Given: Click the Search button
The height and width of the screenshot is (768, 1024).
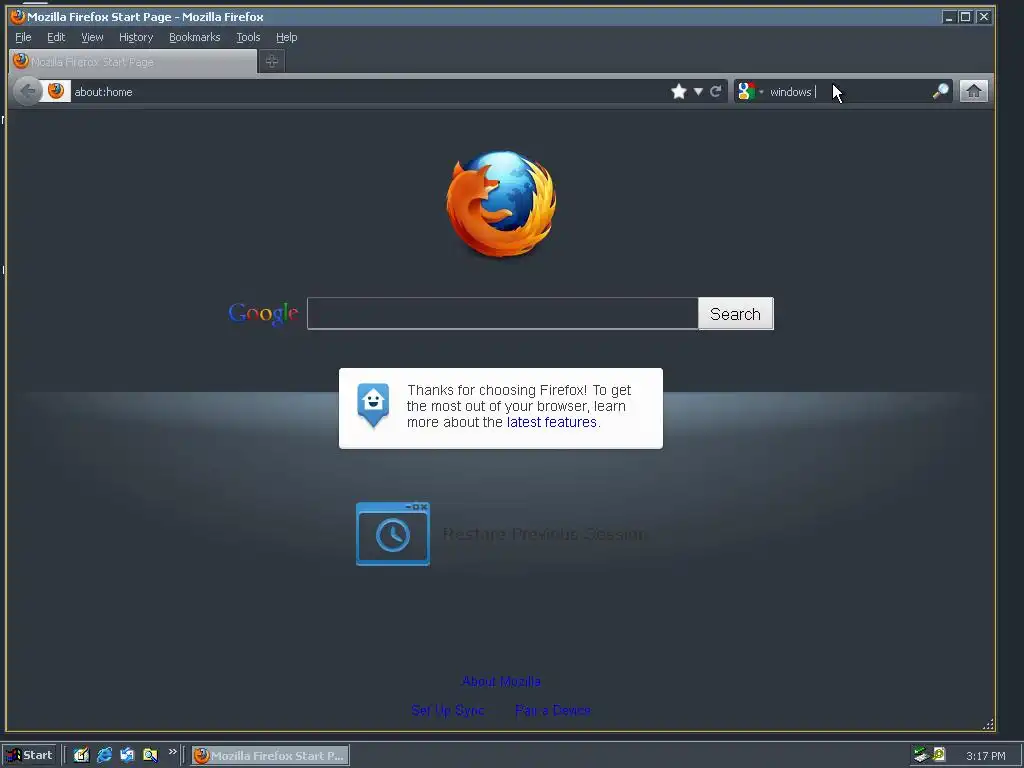Looking at the screenshot, I should click(x=735, y=313).
